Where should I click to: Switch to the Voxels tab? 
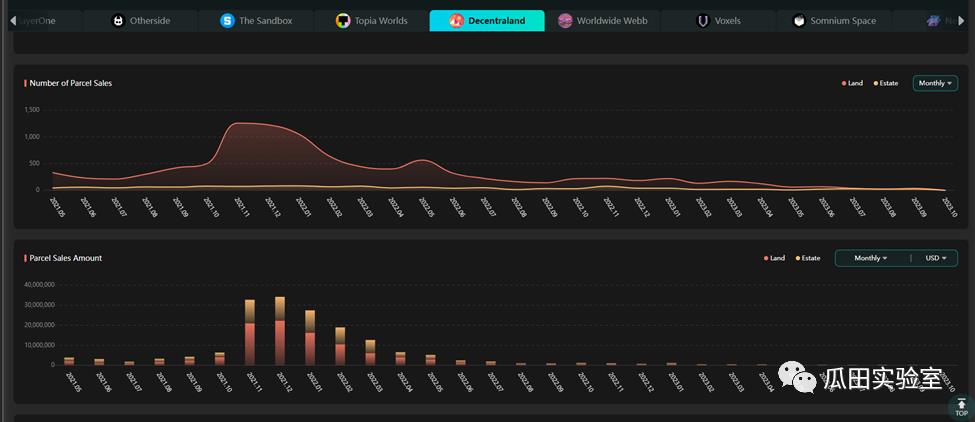[x=718, y=21]
